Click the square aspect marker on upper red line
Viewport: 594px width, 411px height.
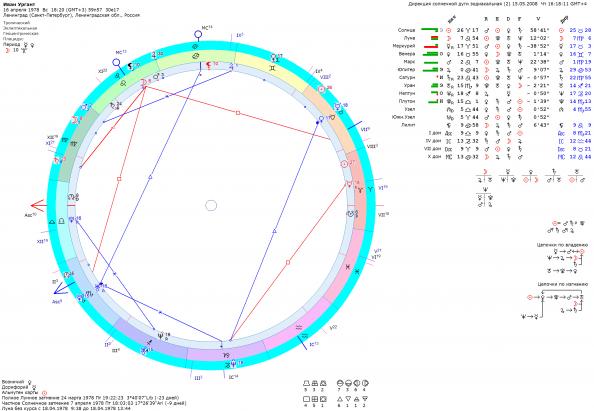(238, 113)
